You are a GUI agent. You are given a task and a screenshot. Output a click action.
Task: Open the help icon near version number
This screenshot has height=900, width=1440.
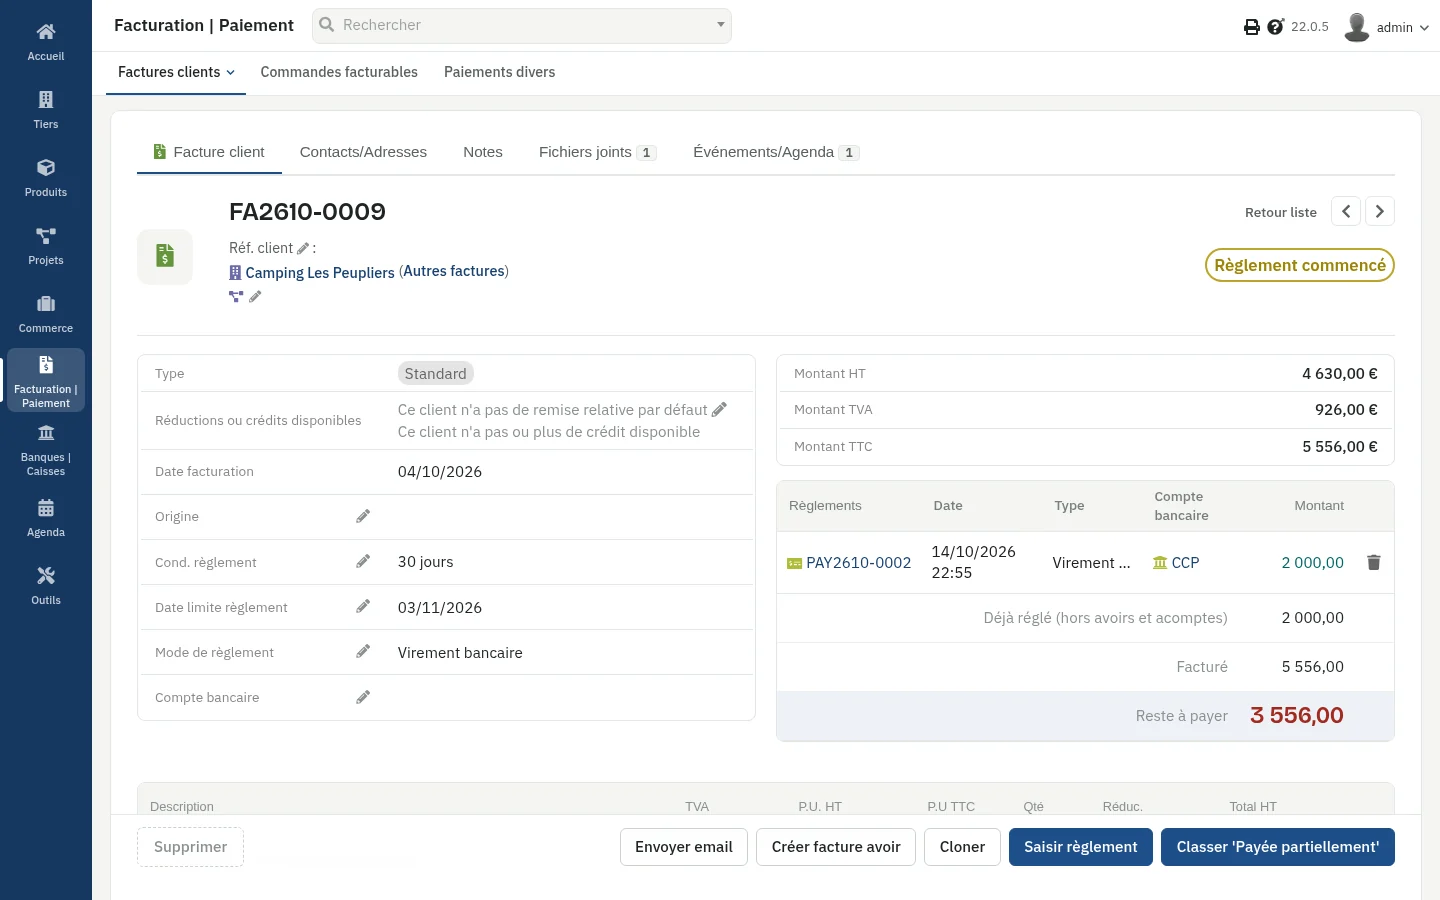(x=1275, y=27)
